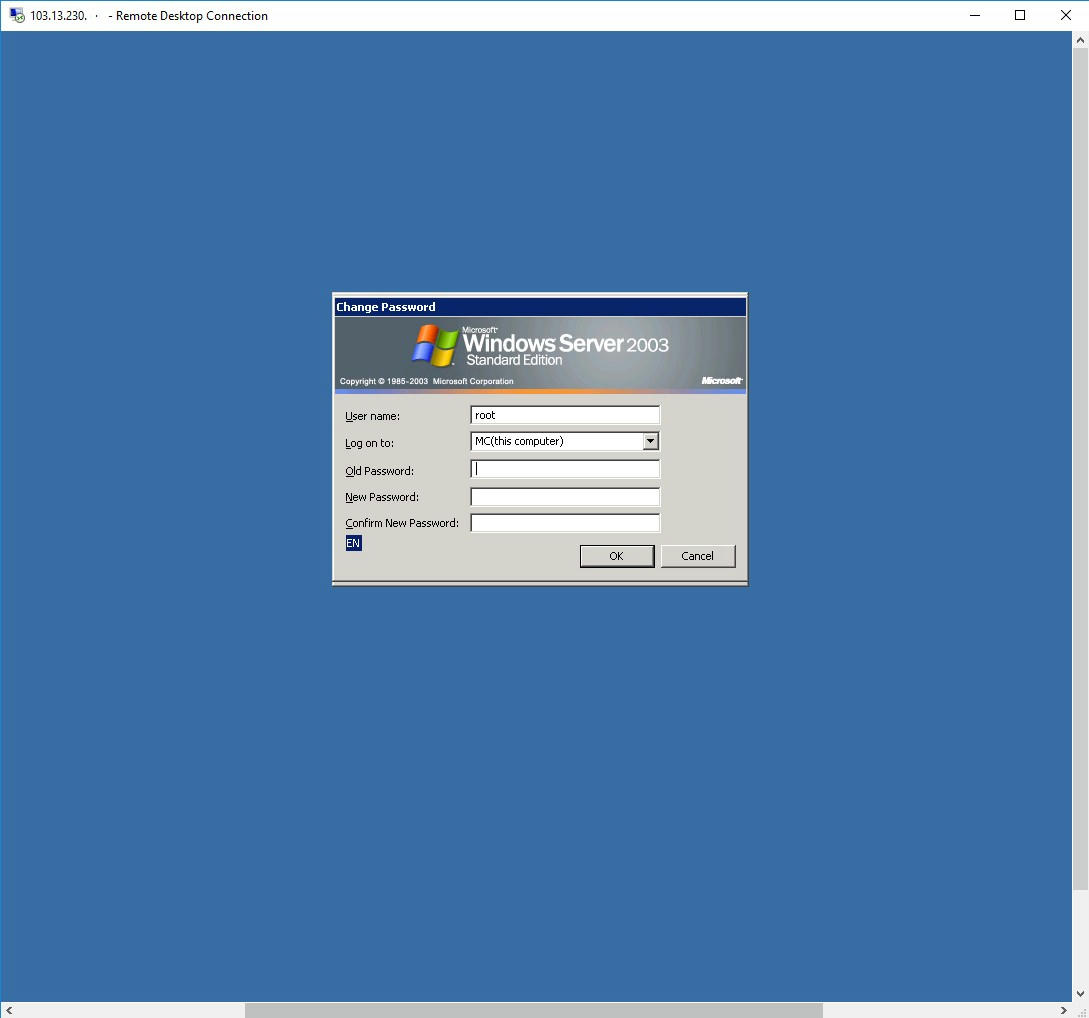Close the Remote Desktop Connection window

(1065, 15)
